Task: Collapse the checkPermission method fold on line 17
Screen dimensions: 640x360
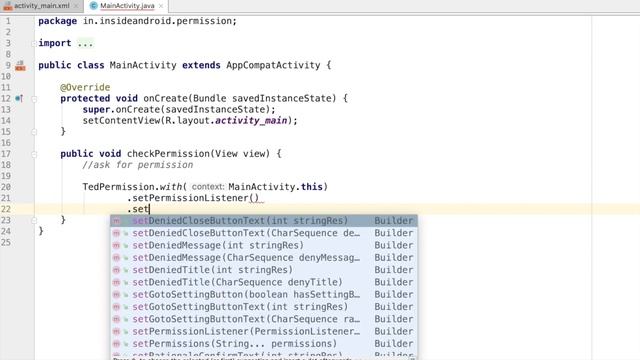Action: click(34, 154)
